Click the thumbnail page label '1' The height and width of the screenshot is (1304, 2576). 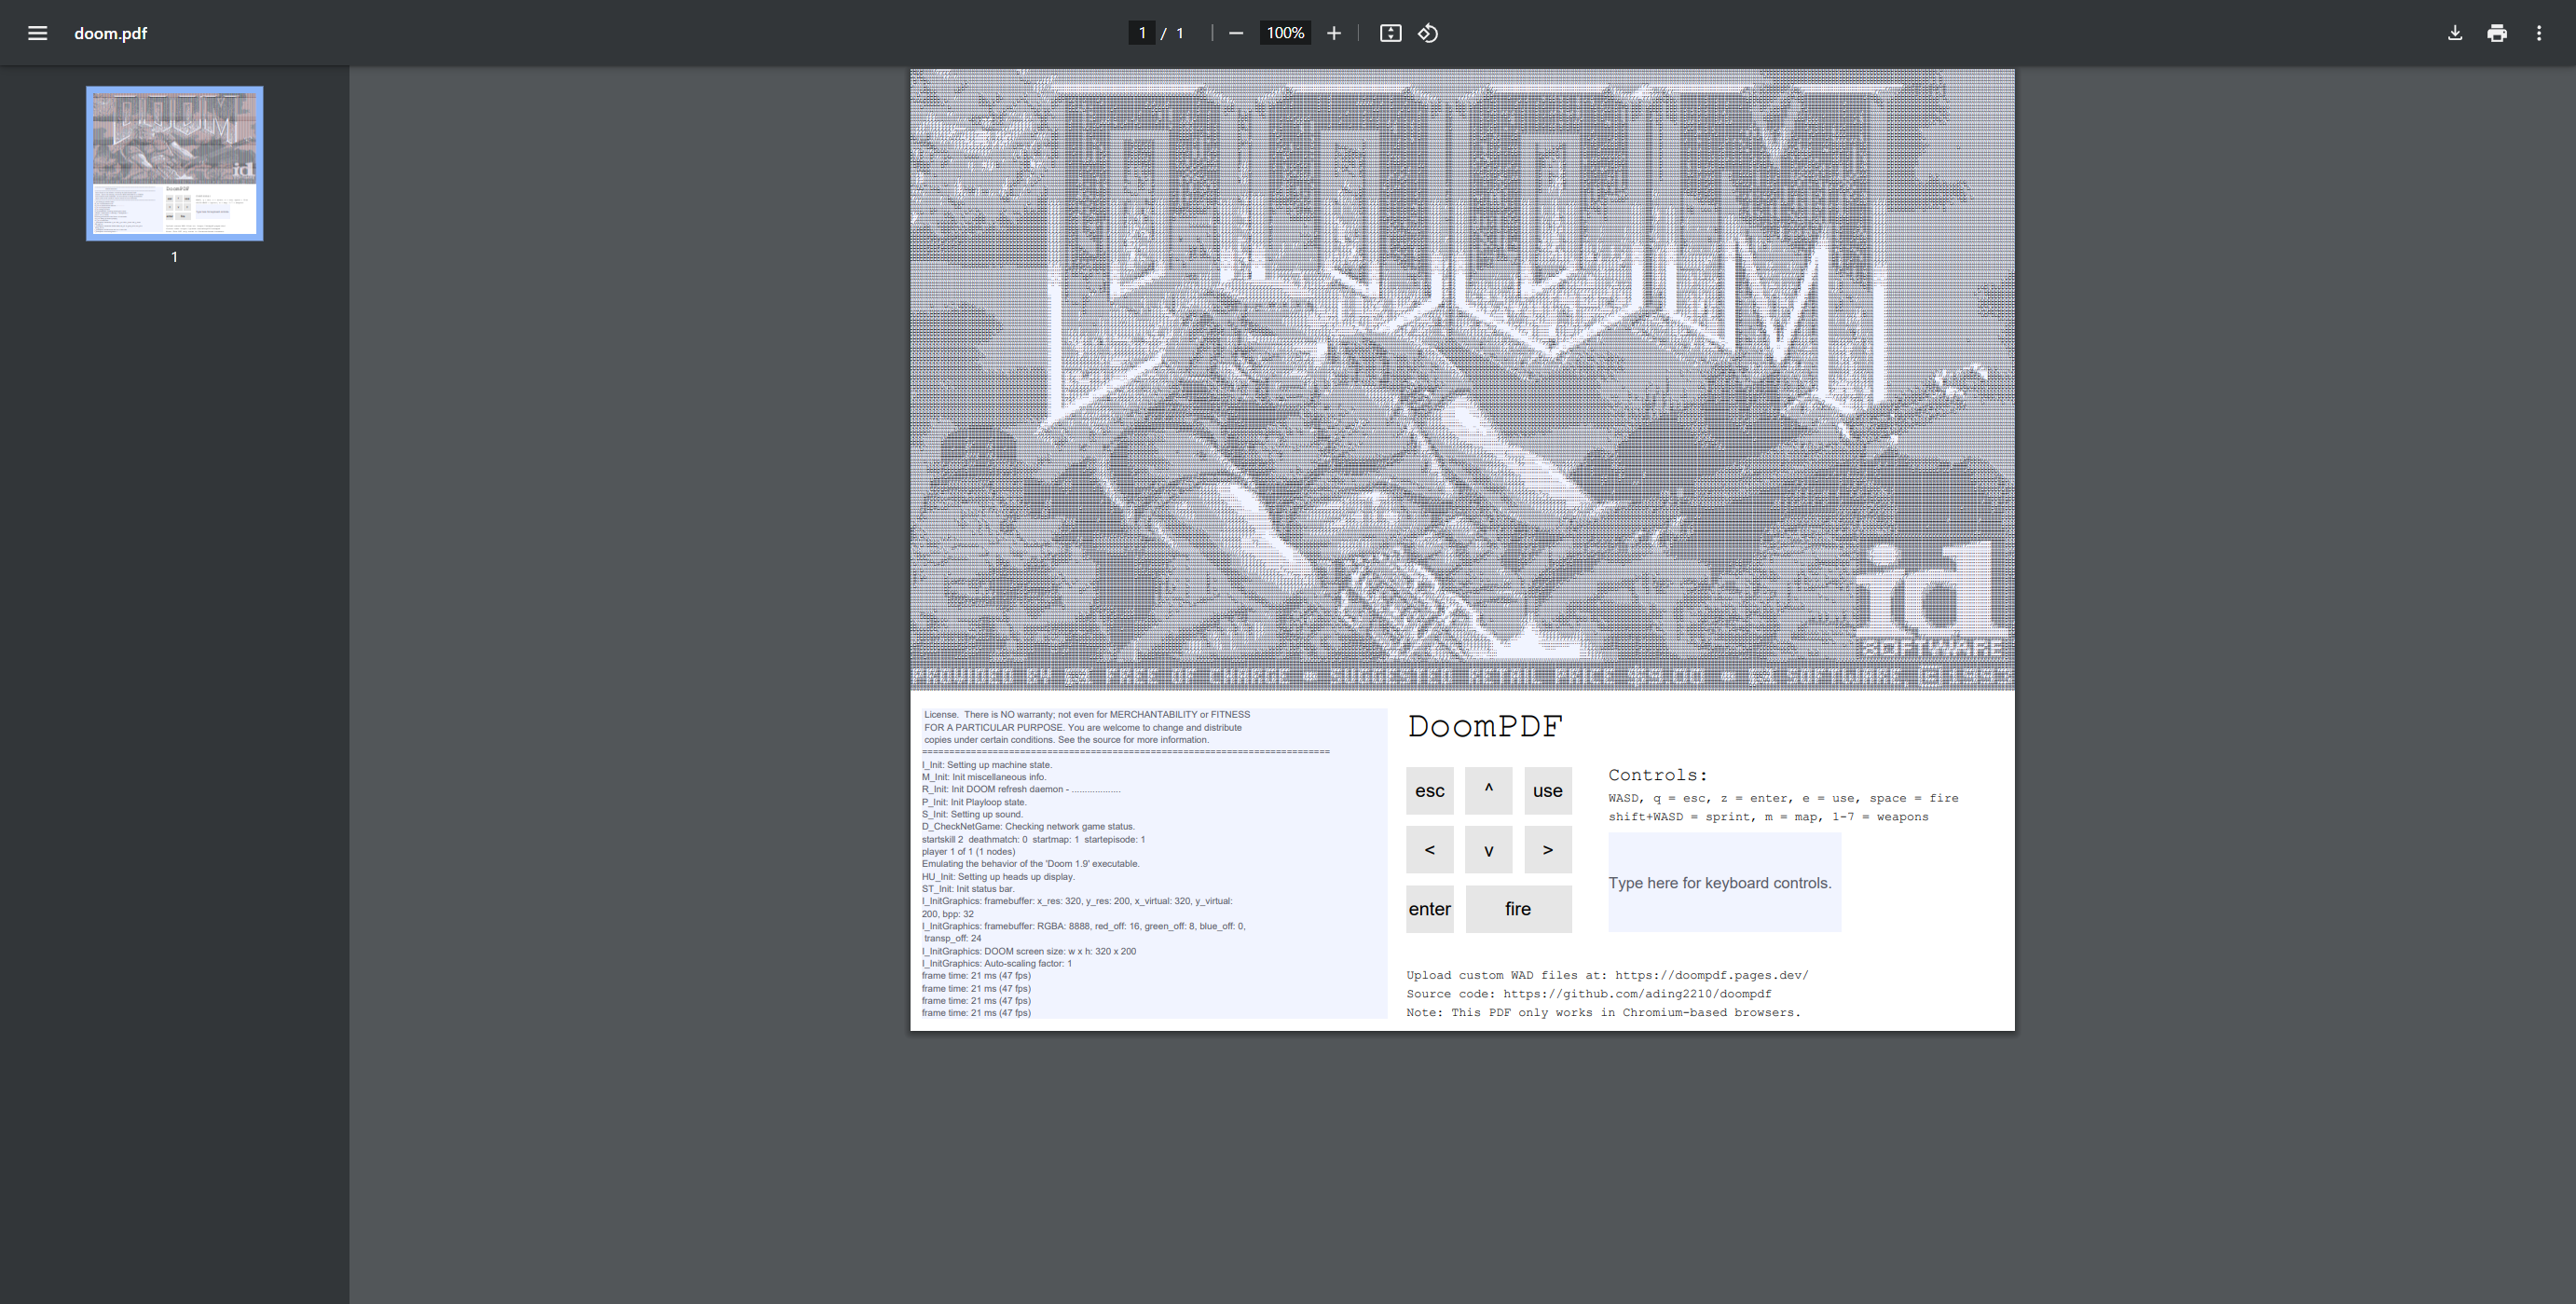pos(174,257)
